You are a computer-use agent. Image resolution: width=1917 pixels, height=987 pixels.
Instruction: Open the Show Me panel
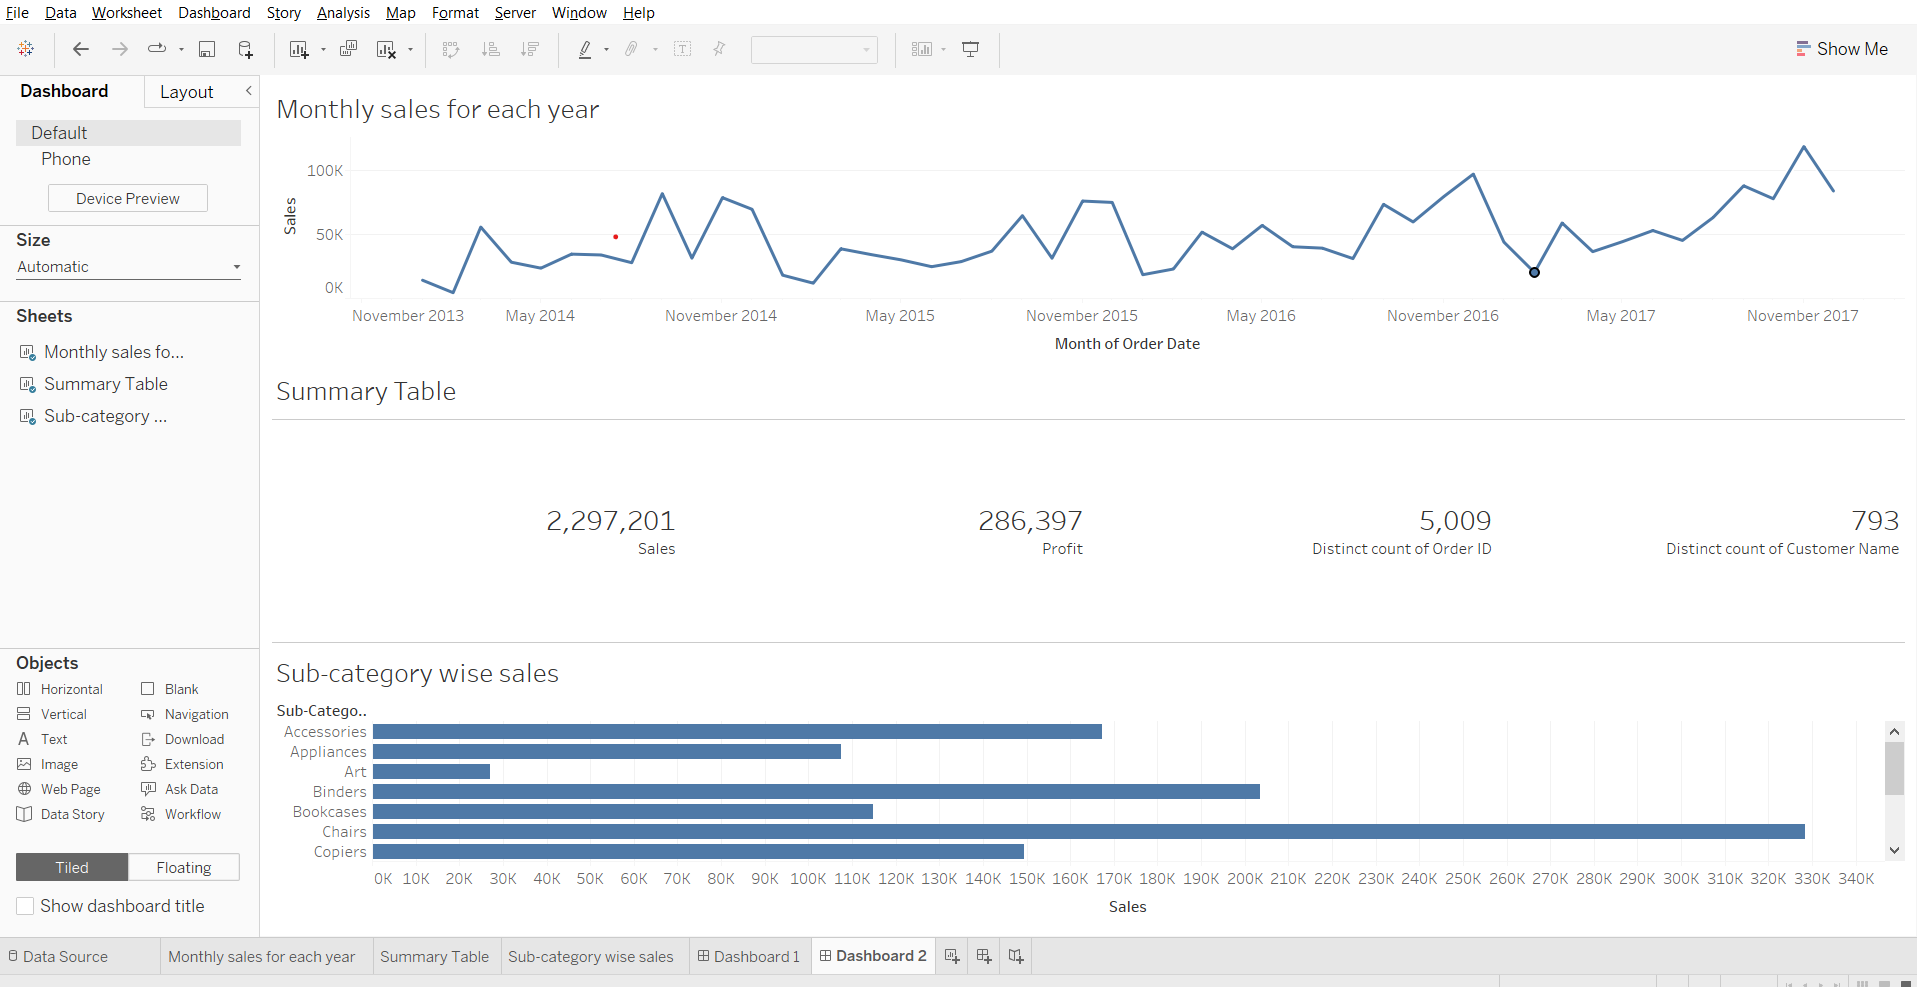point(1842,49)
